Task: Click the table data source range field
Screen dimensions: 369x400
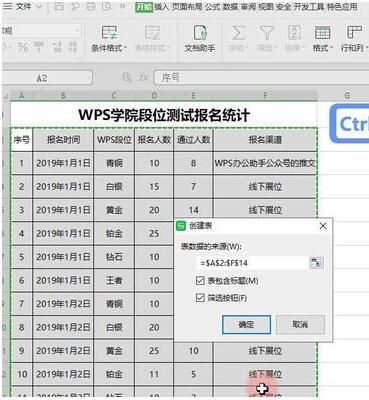Action: tap(252, 263)
